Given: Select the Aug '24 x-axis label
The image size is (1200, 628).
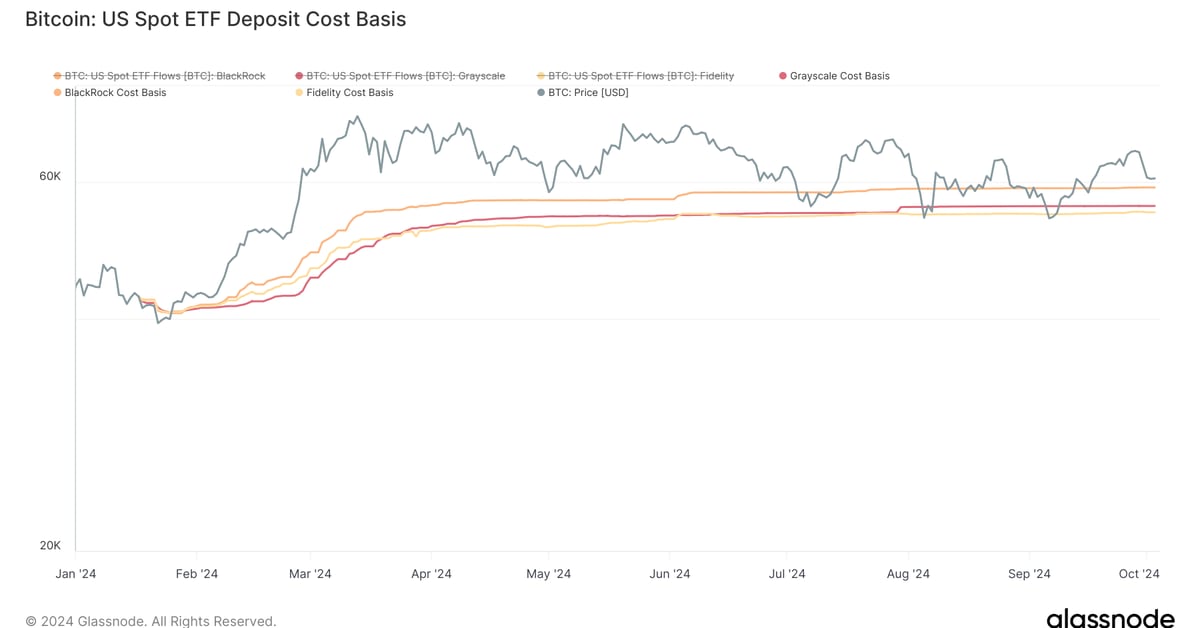Looking at the screenshot, I should point(908,574).
